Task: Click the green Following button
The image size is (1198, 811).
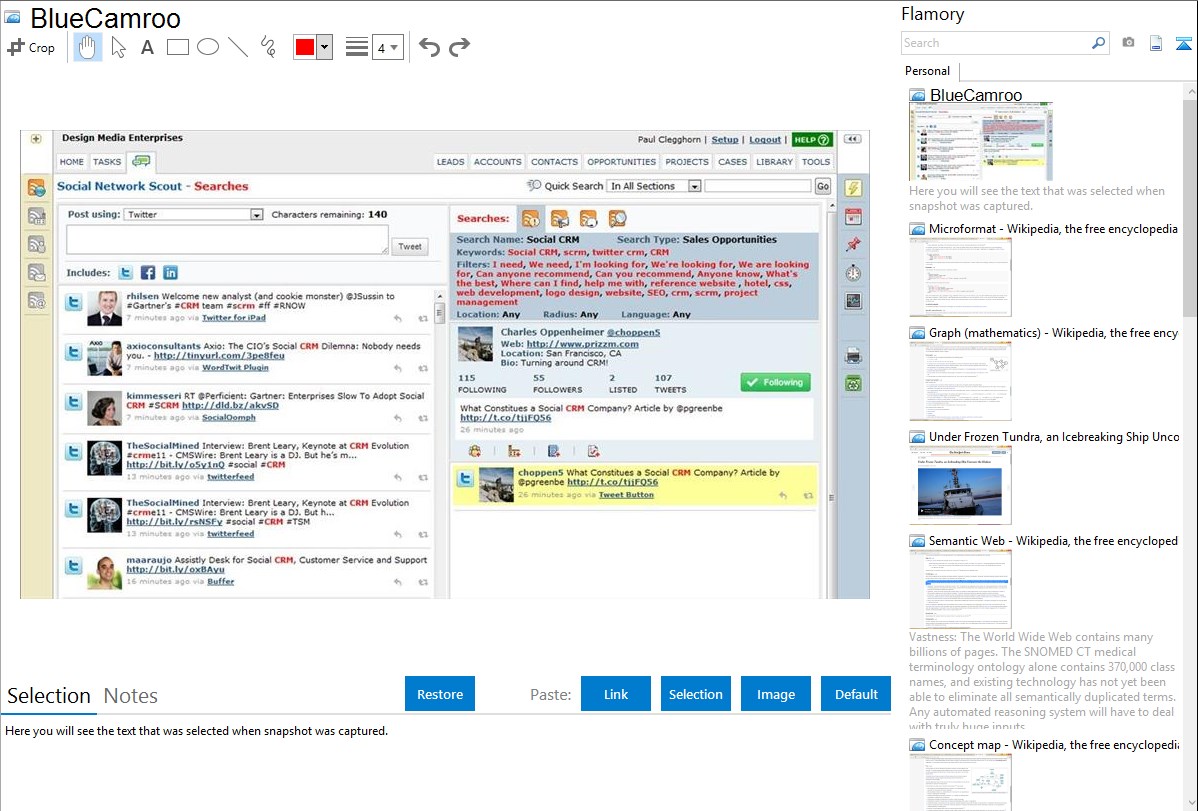Action: click(775, 382)
